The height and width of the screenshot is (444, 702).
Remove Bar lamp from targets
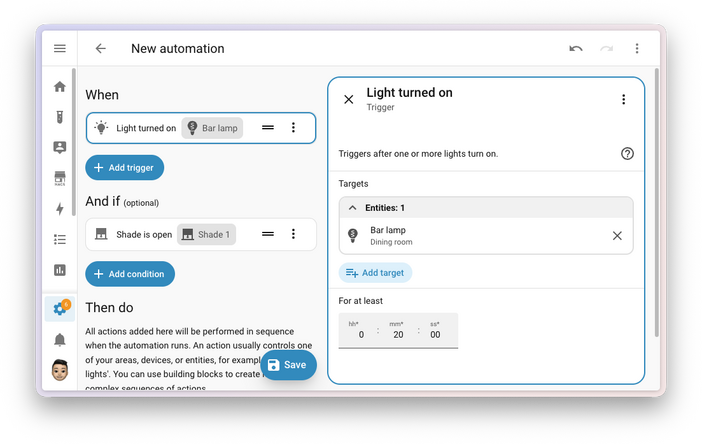coord(617,235)
